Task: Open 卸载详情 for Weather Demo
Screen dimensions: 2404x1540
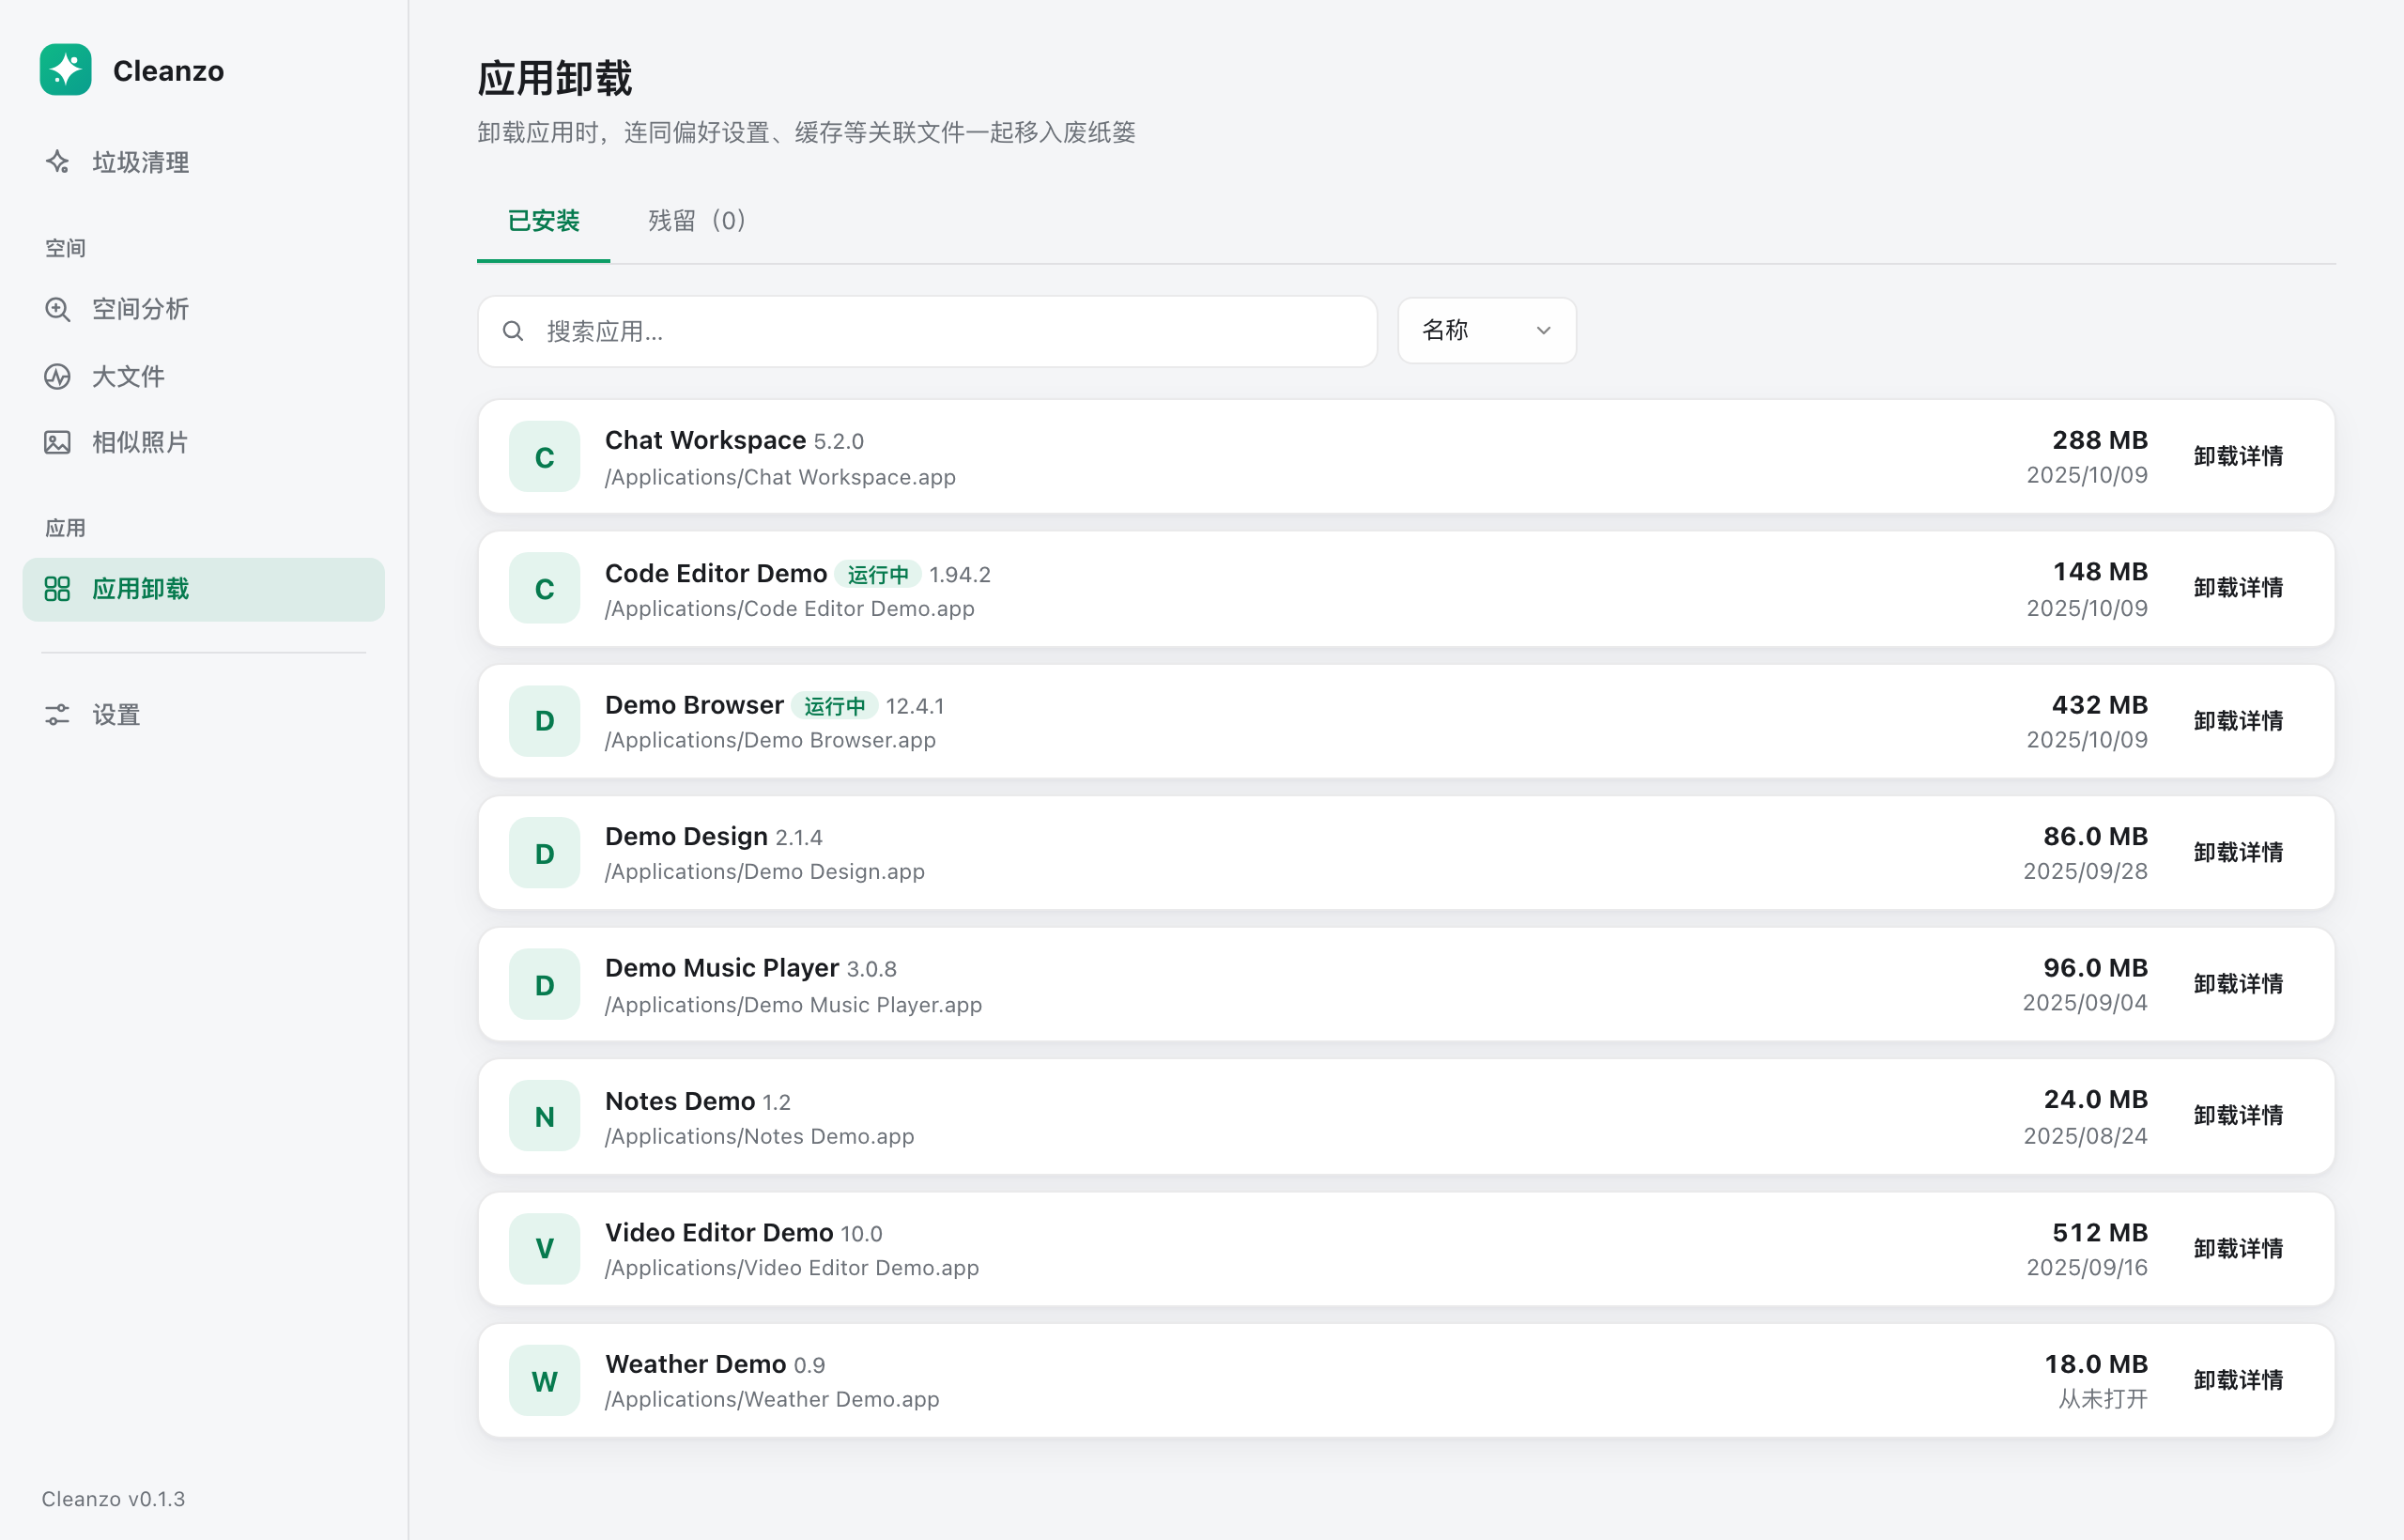Action: point(2238,1381)
